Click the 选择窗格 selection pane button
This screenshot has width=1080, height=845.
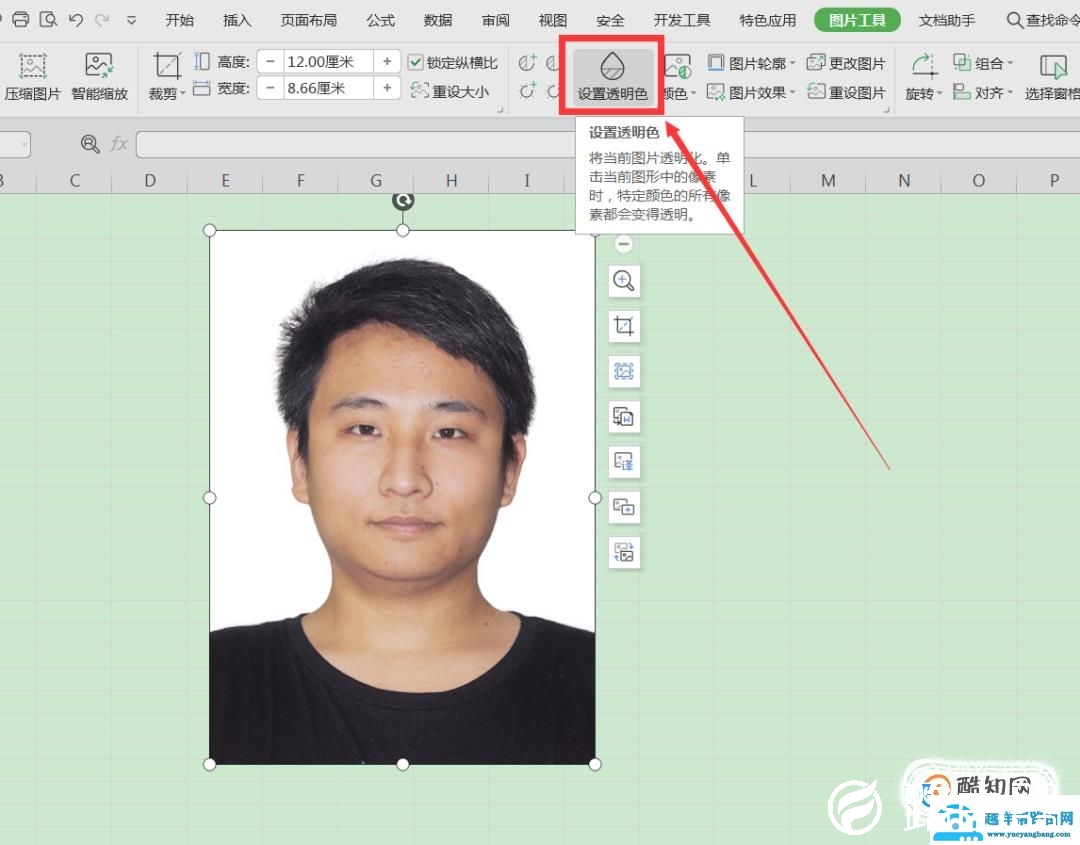coord(1053,75)
